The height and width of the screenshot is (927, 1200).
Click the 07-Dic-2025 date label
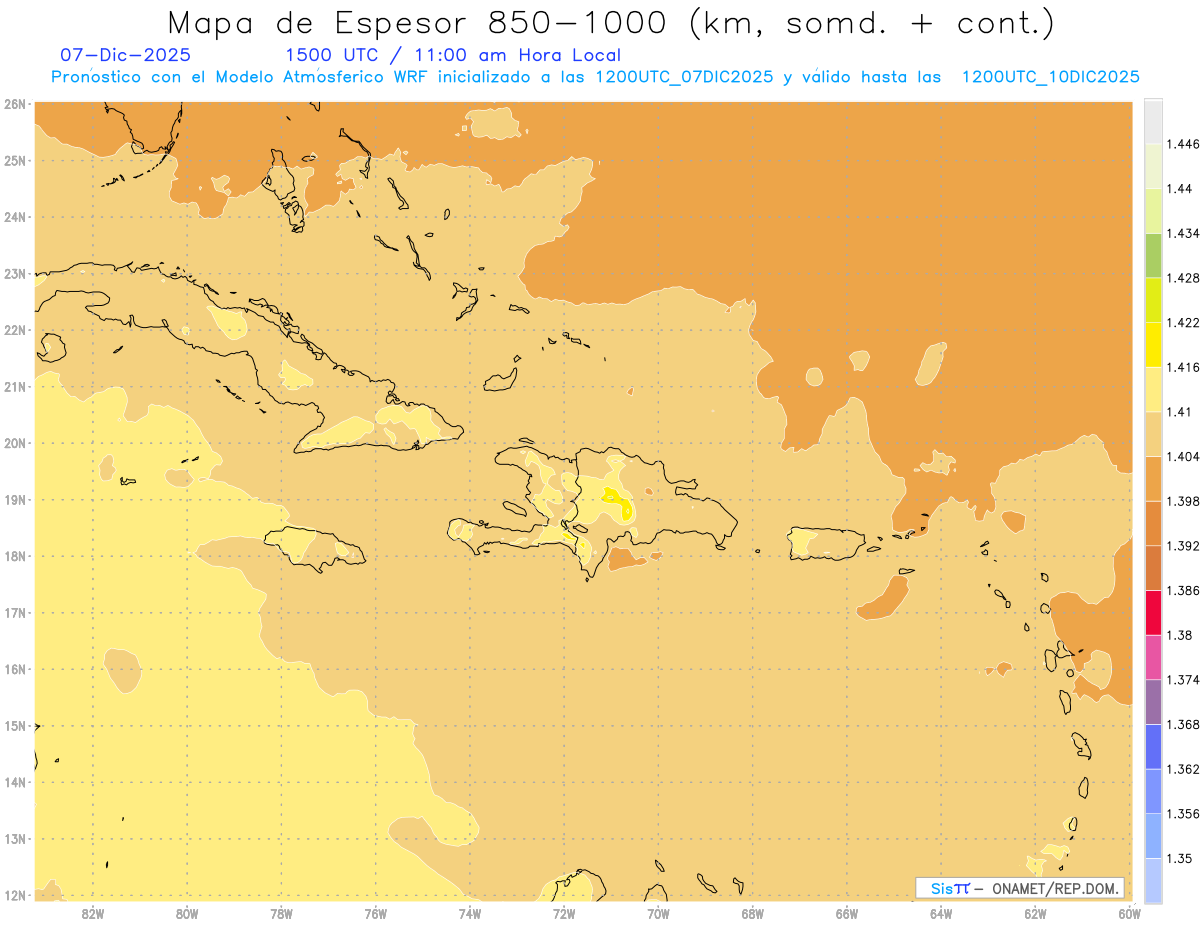tap(126, 55)
